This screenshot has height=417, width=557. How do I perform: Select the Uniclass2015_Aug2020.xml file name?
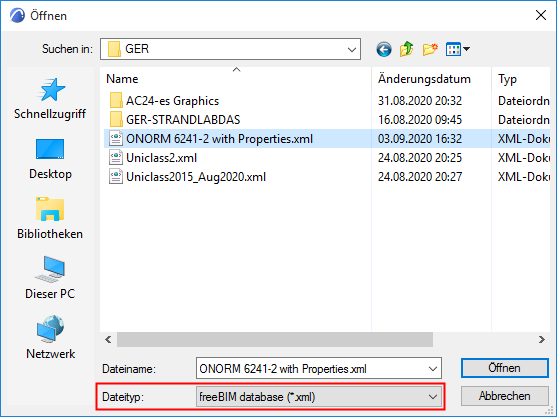click(196, 177)
